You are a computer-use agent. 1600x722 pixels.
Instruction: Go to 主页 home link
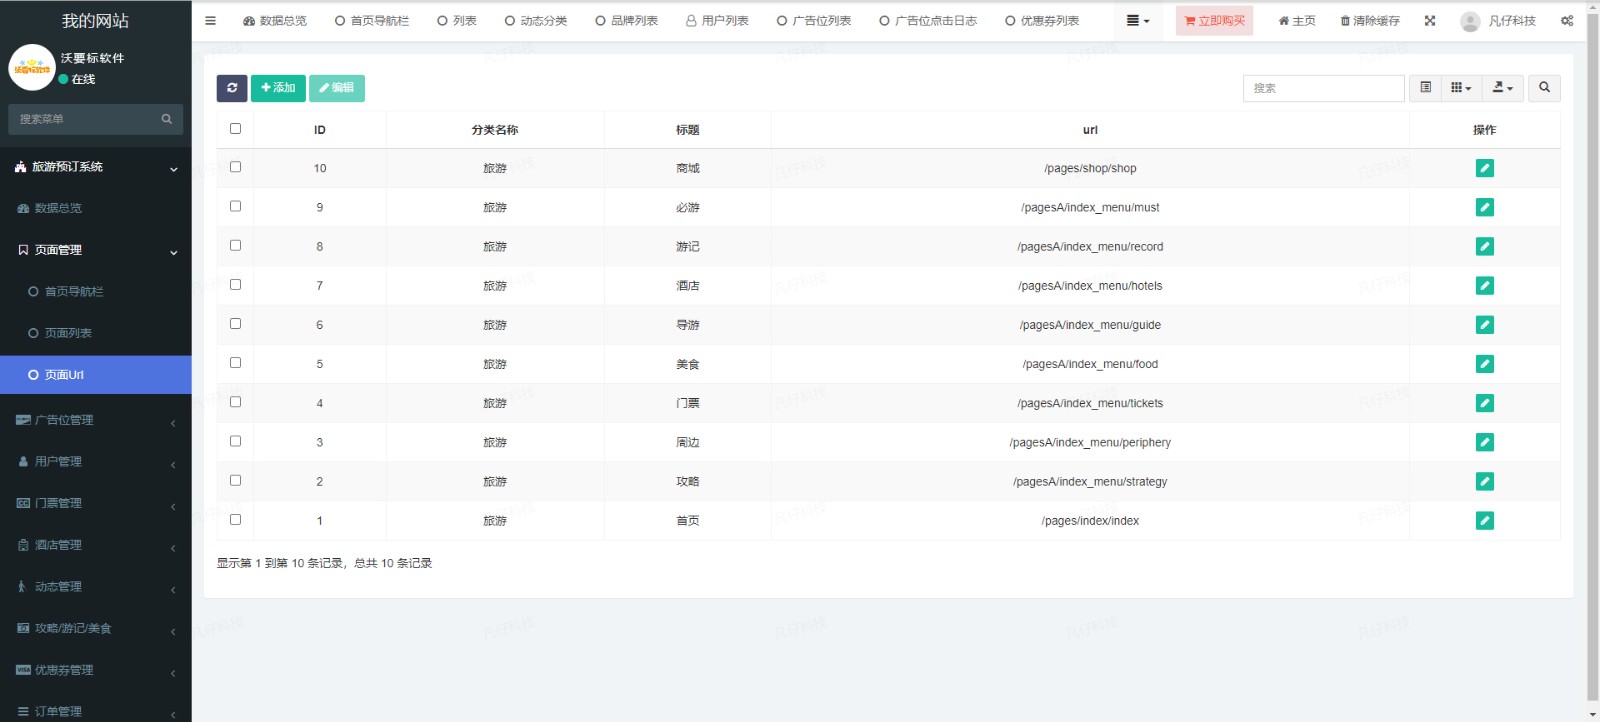(x=1297, y=20)
